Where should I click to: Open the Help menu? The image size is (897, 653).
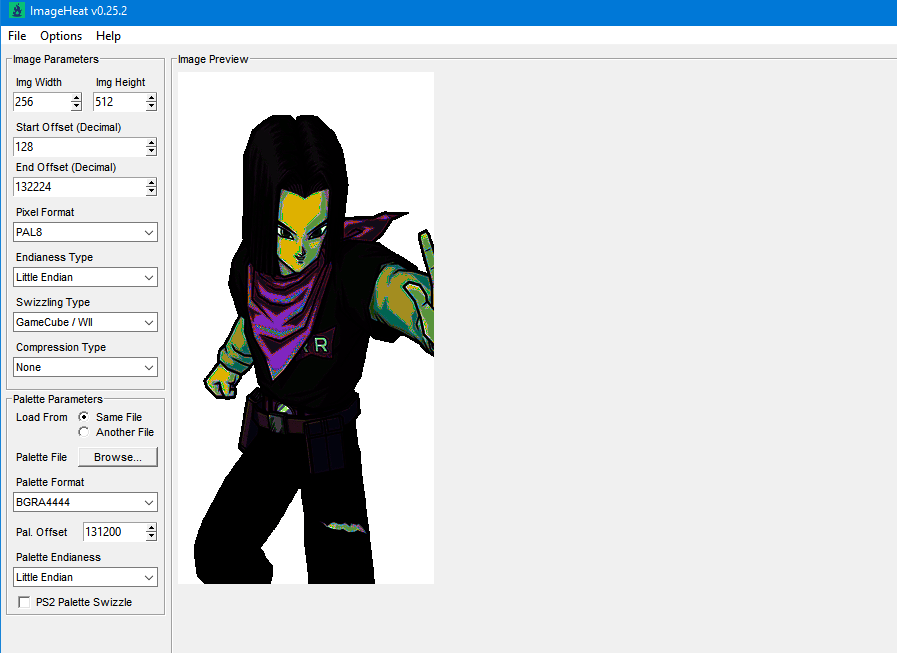tap(108, 36)
